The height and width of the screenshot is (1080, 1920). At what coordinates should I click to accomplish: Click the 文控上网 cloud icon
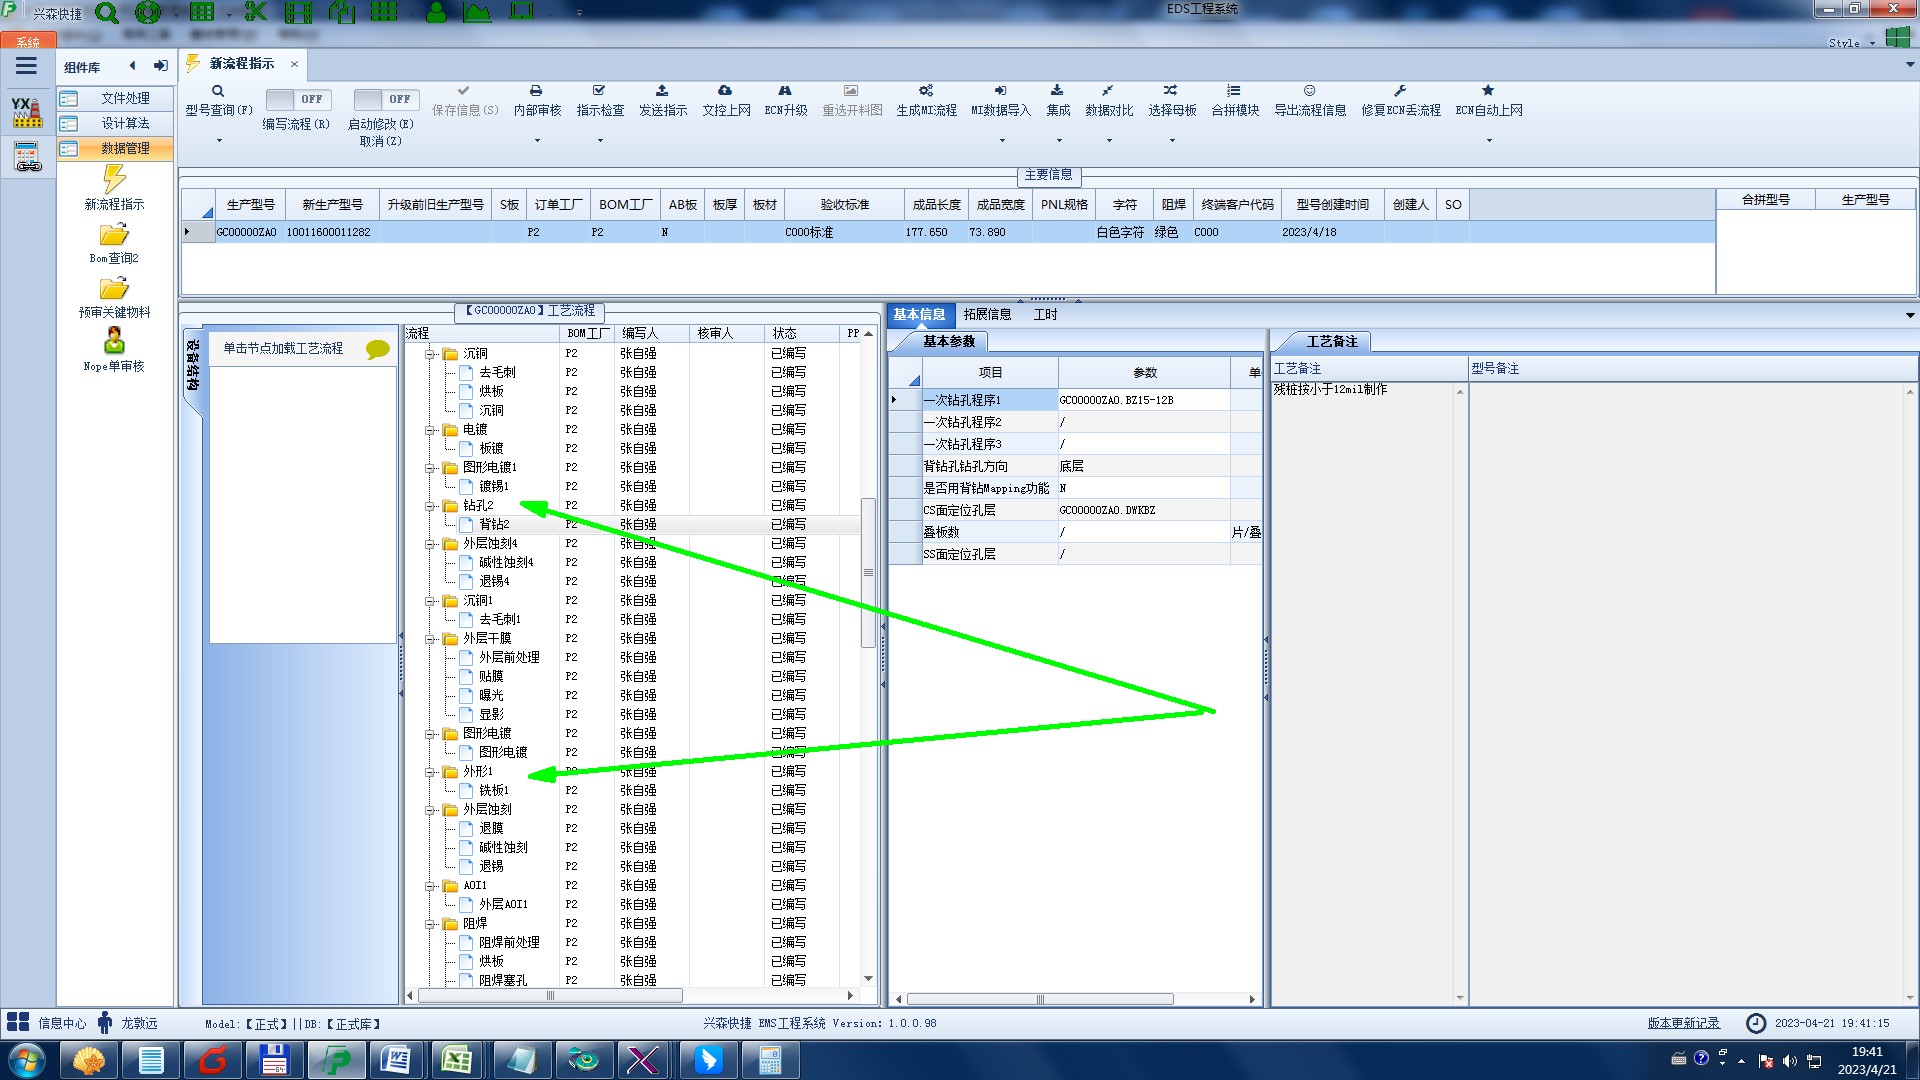click(725, 91)
